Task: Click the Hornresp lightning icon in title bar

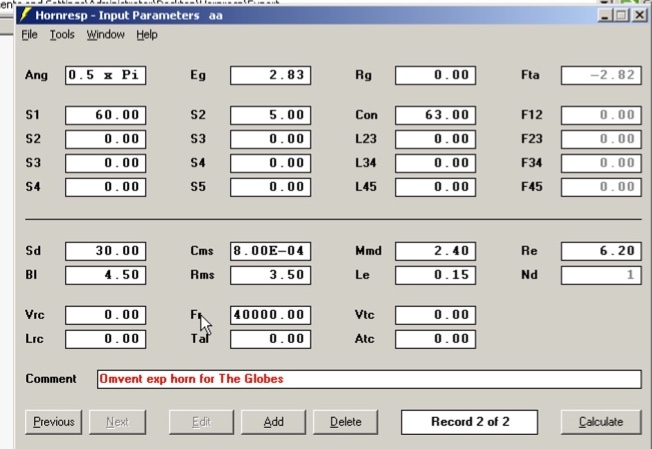Action: (x=25, y=15)
